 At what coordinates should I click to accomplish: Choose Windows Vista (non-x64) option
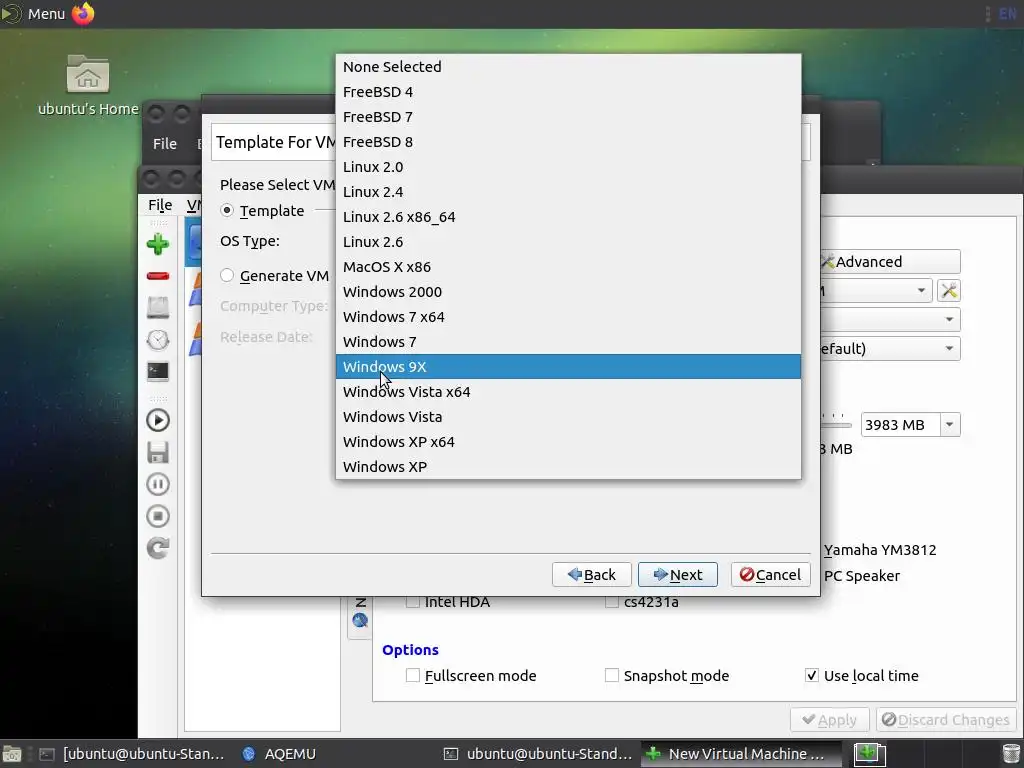pos(568,417)
